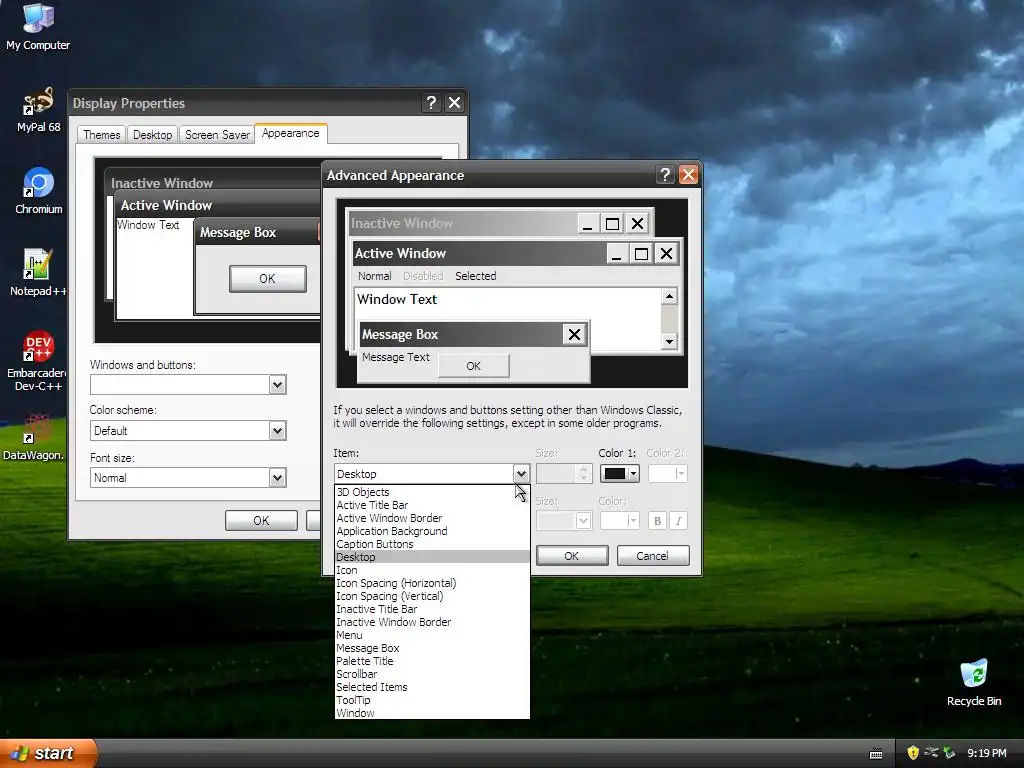Image resolution: width=1024 pixels, height=768 pixels.
Task: Expand the Windows and buttons dropdown
Action: (277, 385)
